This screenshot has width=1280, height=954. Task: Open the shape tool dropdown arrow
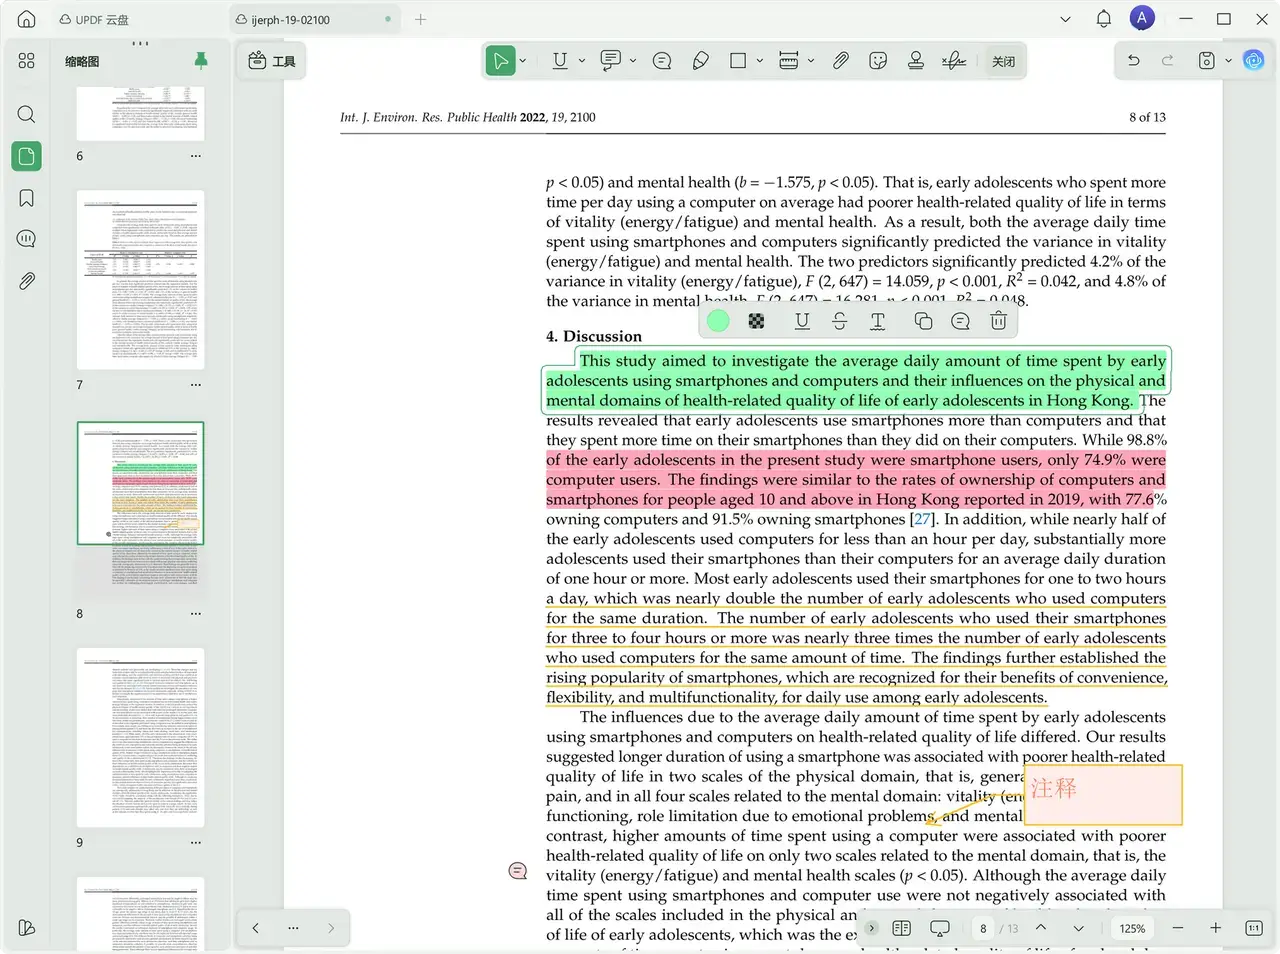(x=760, y=61)
